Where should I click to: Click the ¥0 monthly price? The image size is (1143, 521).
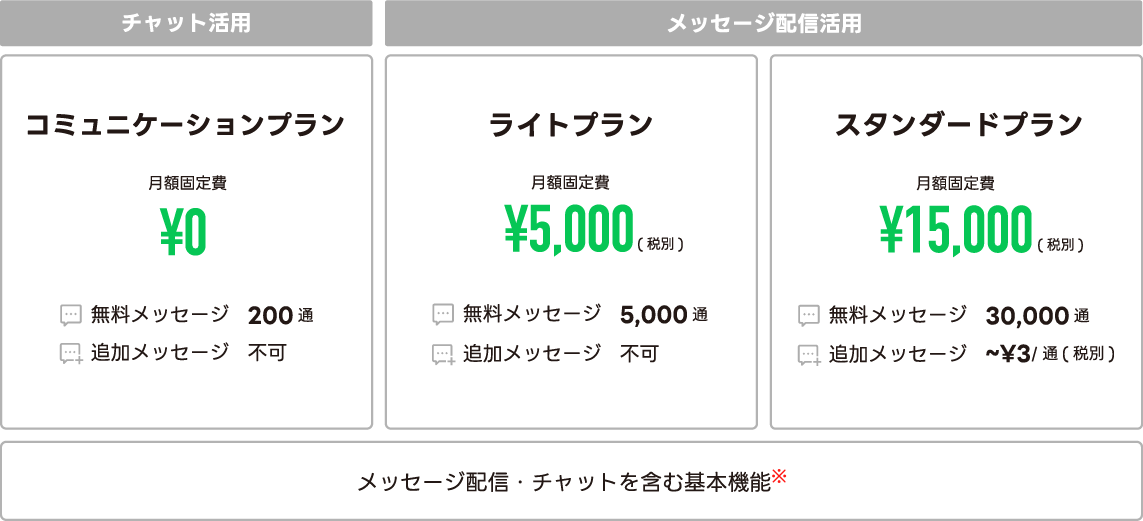click(185, 231)
